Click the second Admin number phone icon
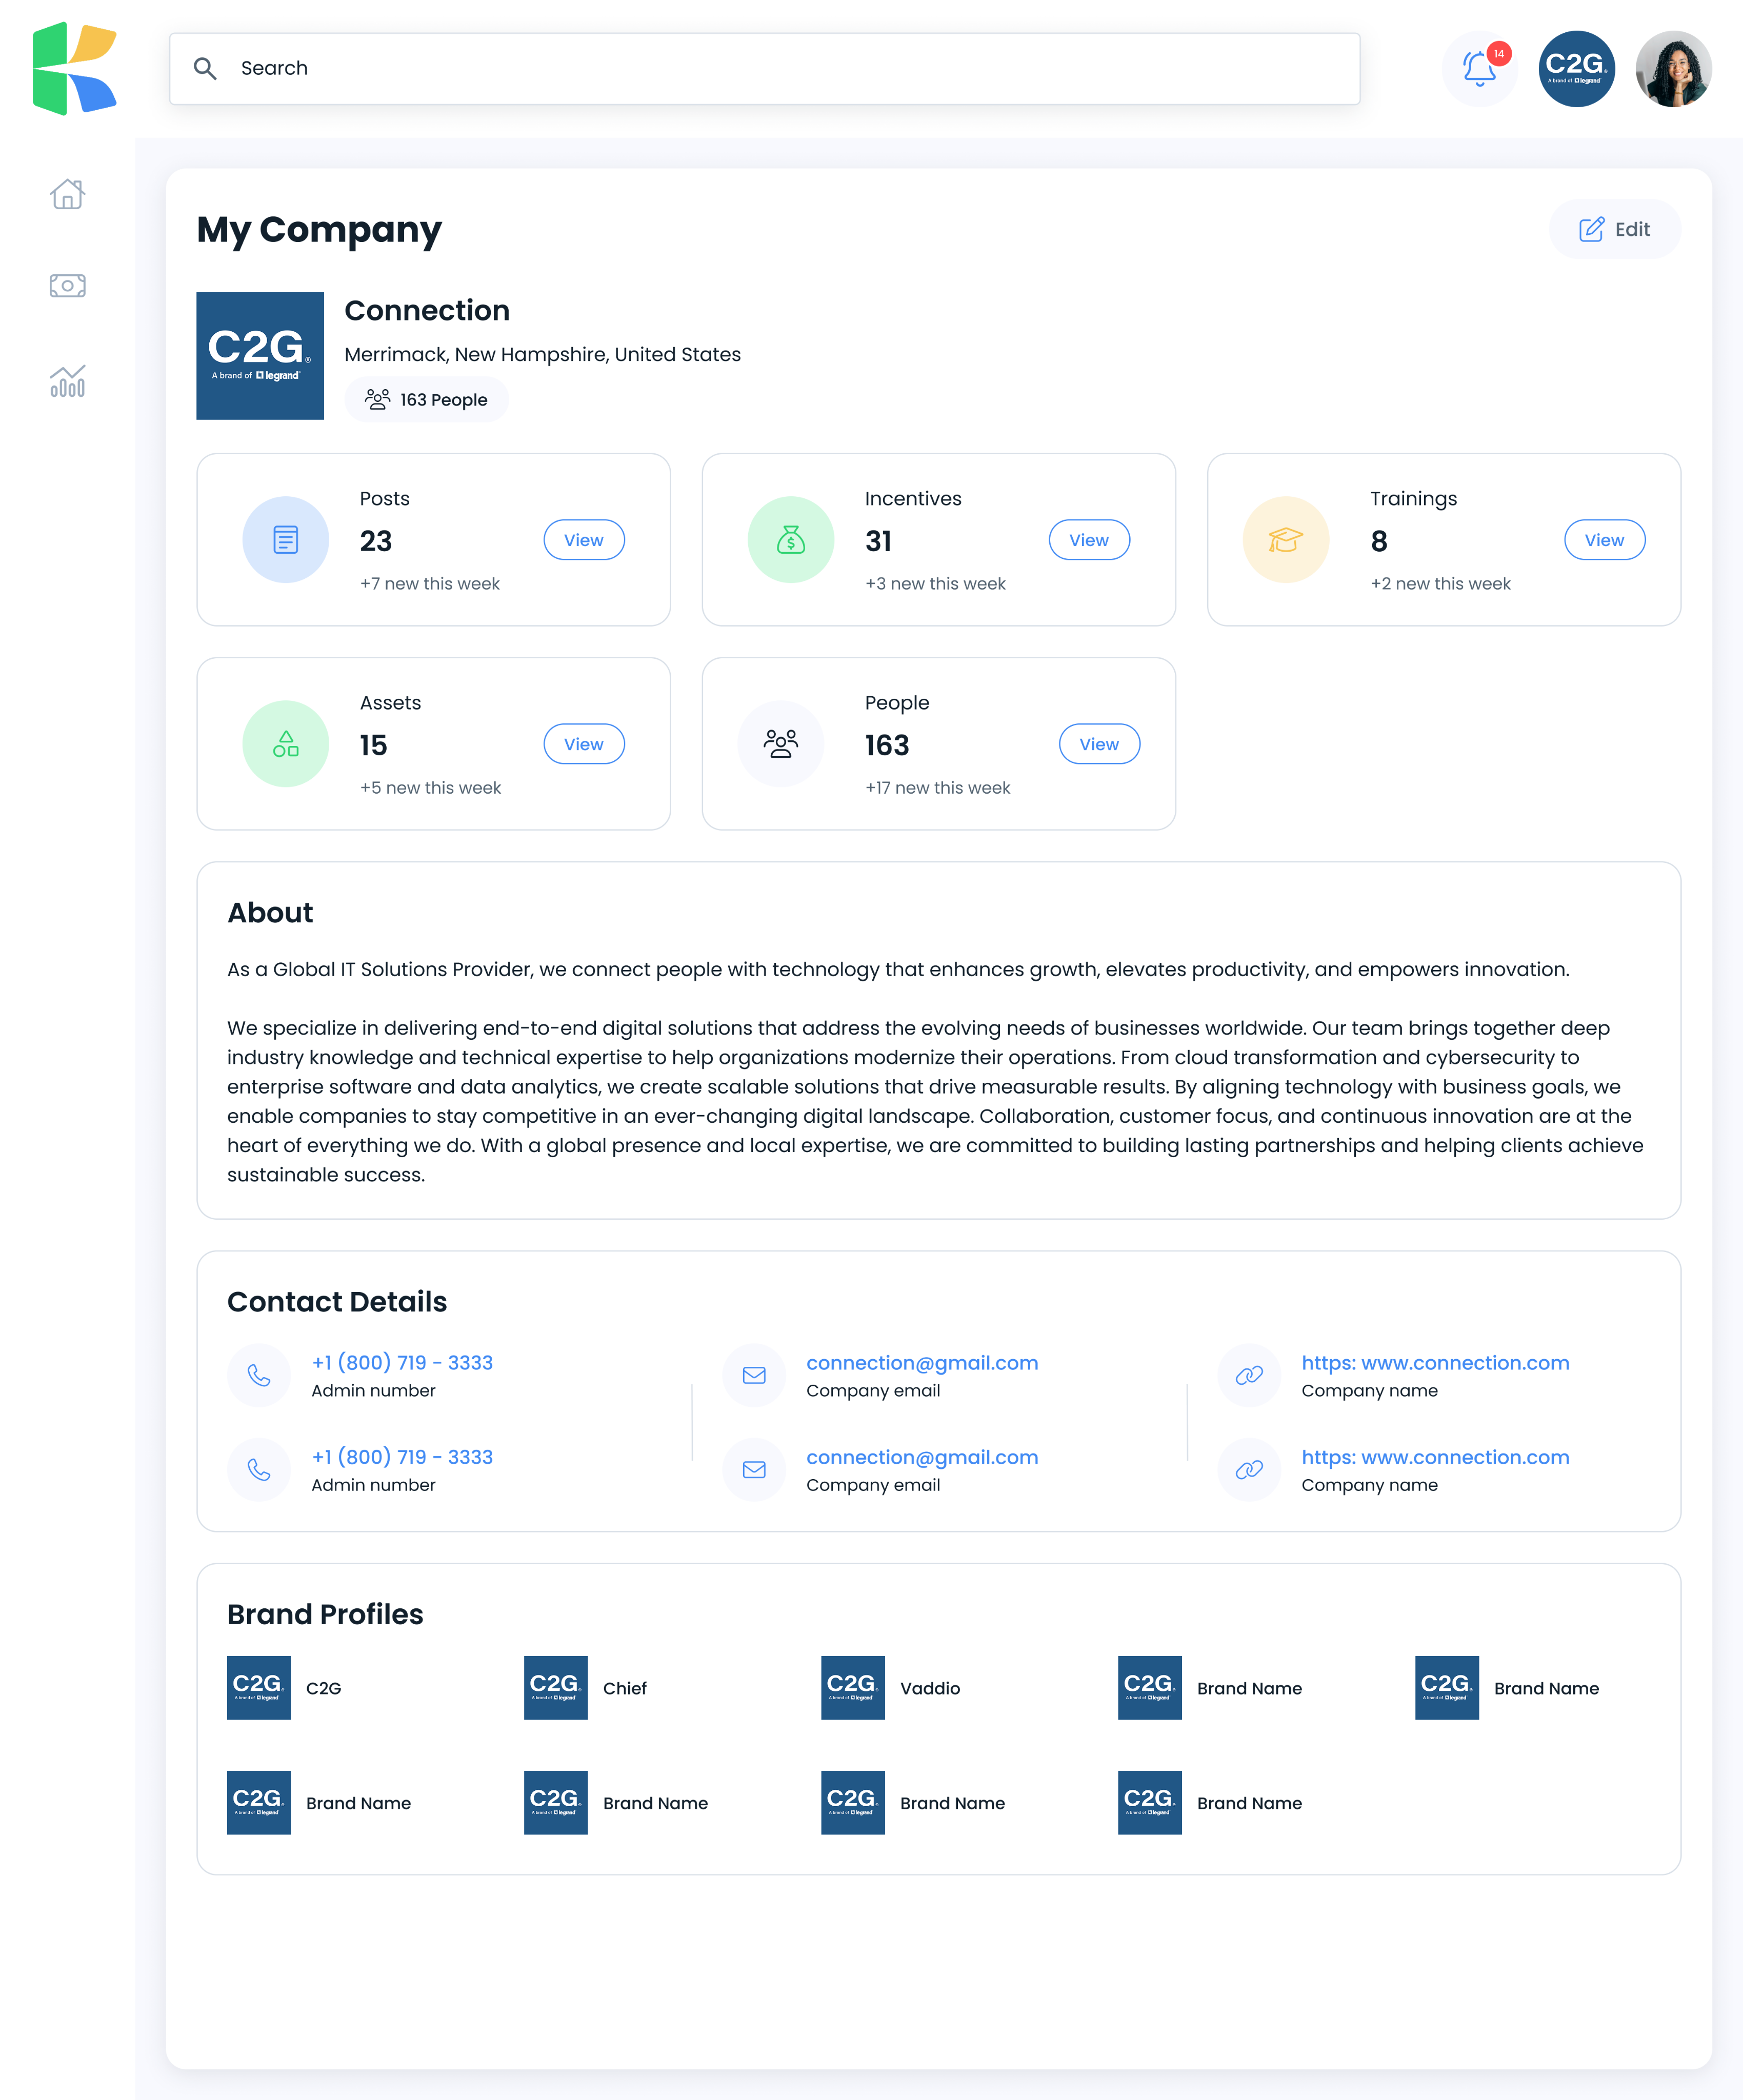1743x2100 pixels. pyautogui.click(x=259, y=1470)
